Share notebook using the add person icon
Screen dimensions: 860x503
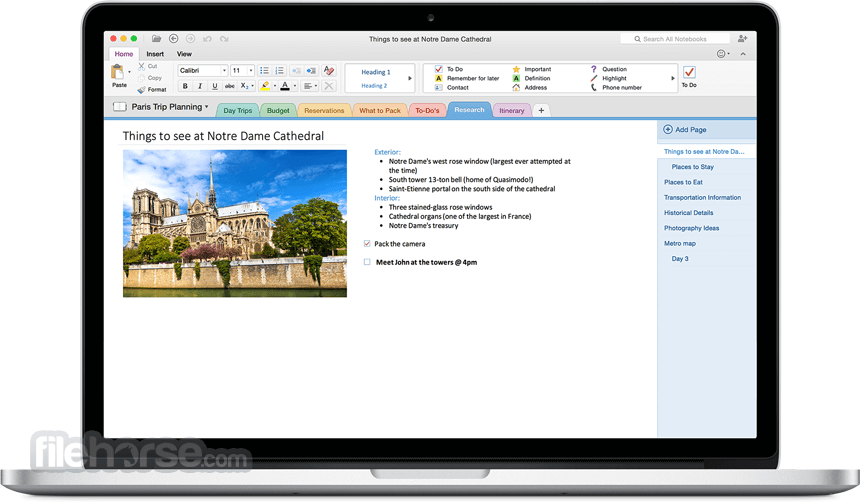coord(742,38)
